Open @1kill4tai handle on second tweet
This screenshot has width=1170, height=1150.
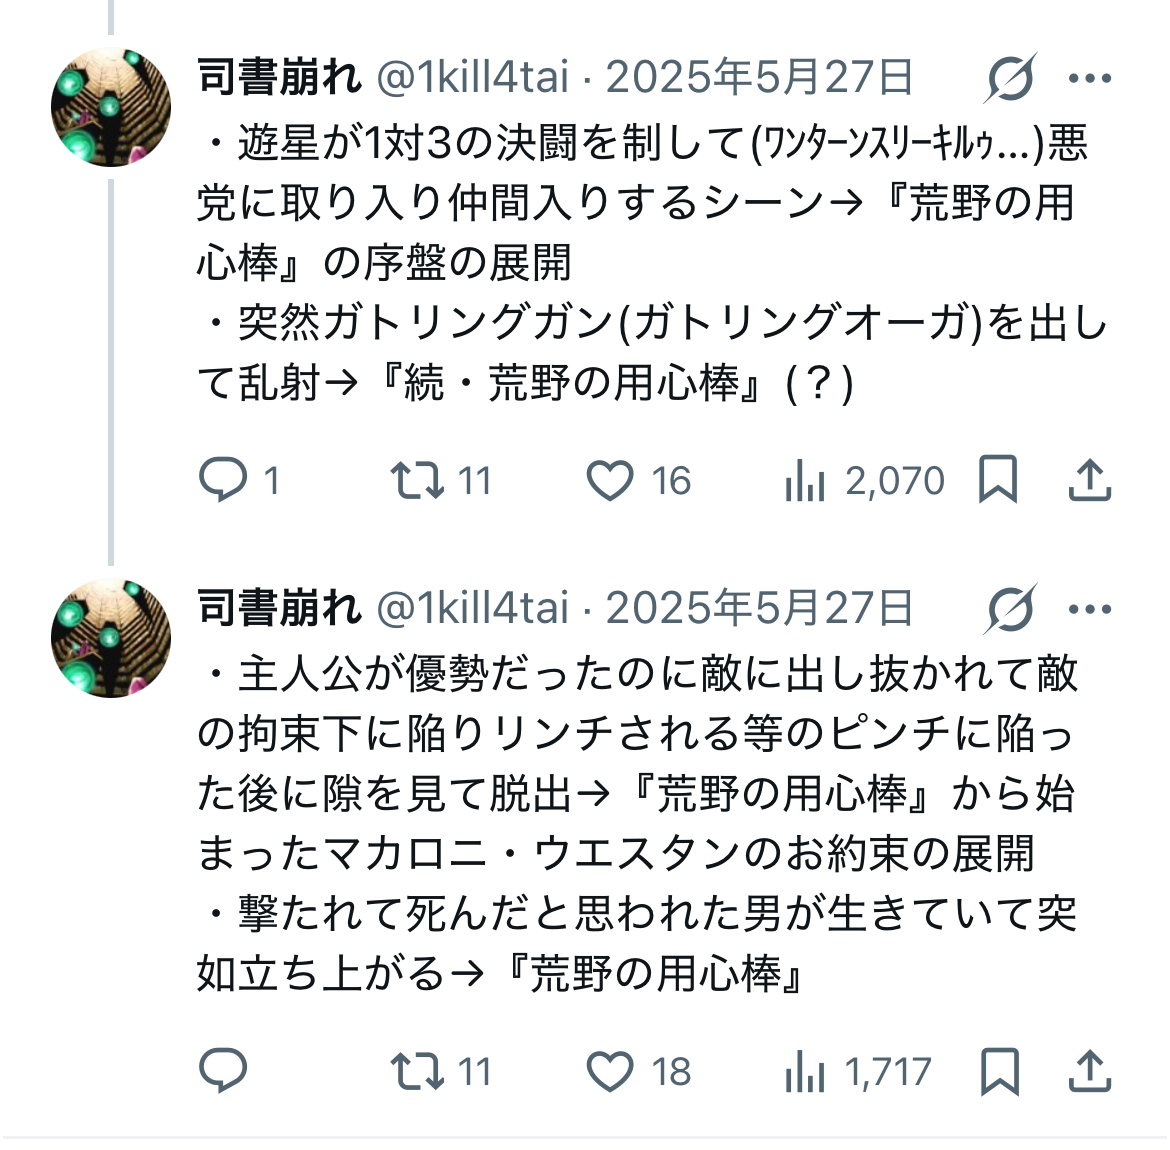472,609
